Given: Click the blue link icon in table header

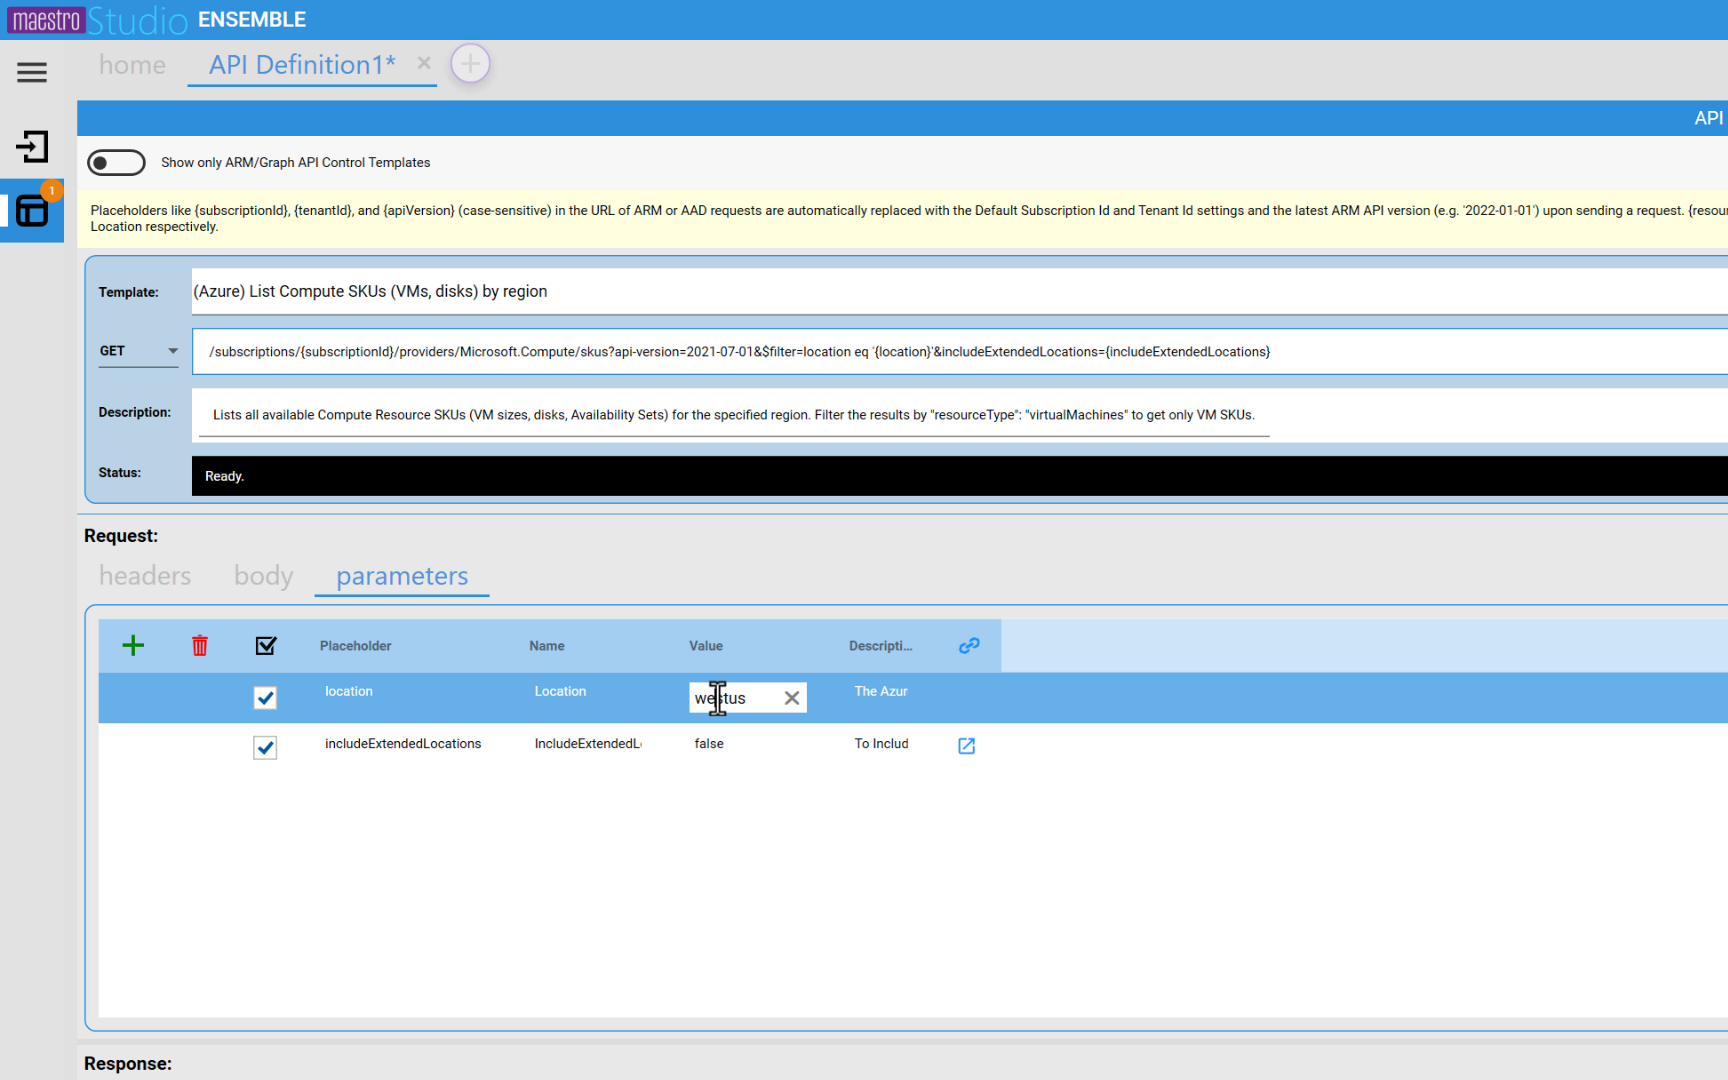Looking at the screenshot, I should point(968,646).
